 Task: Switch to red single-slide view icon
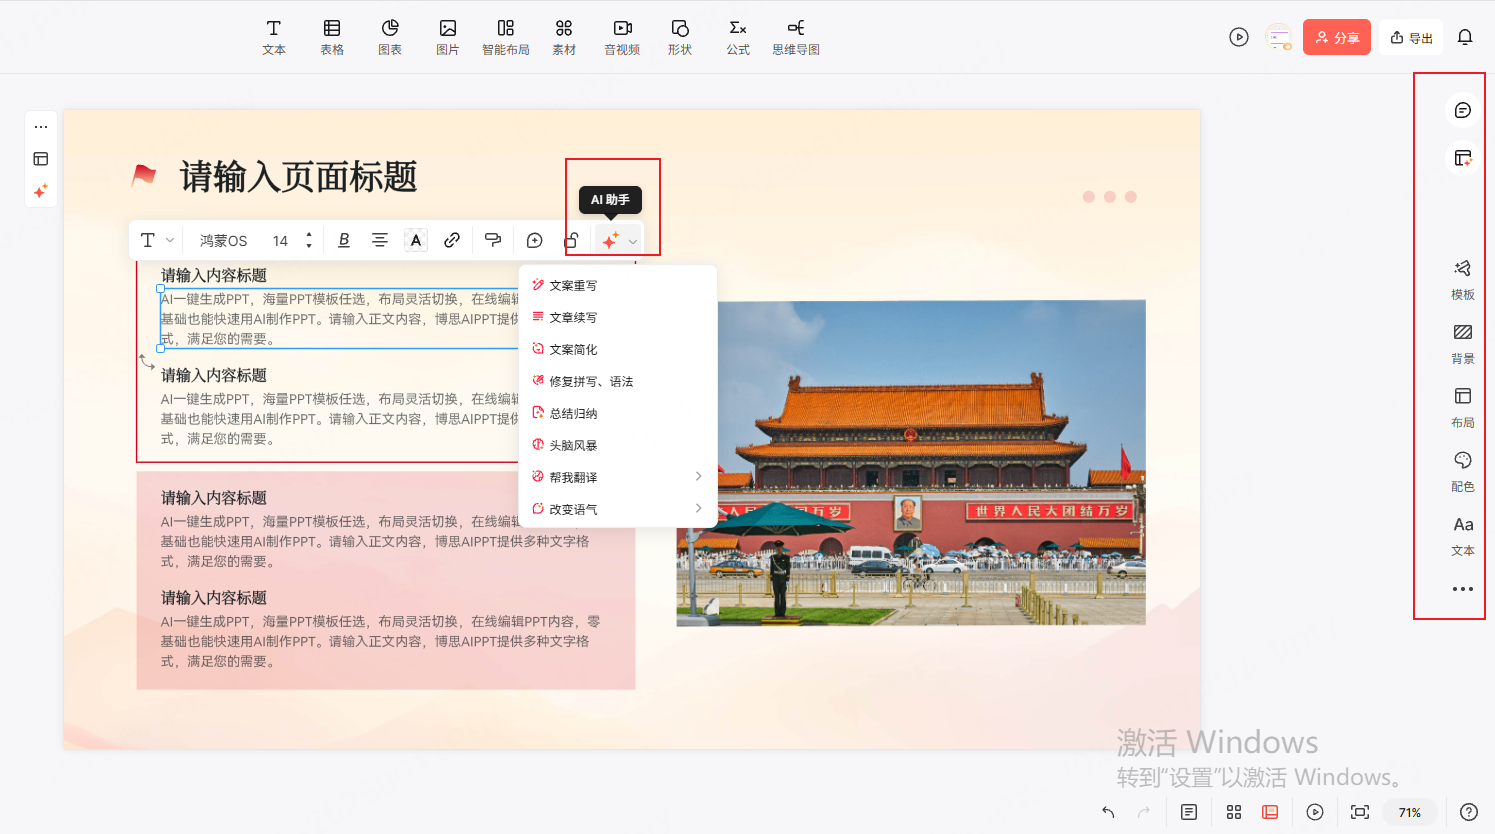click(x=1270, y=812)
